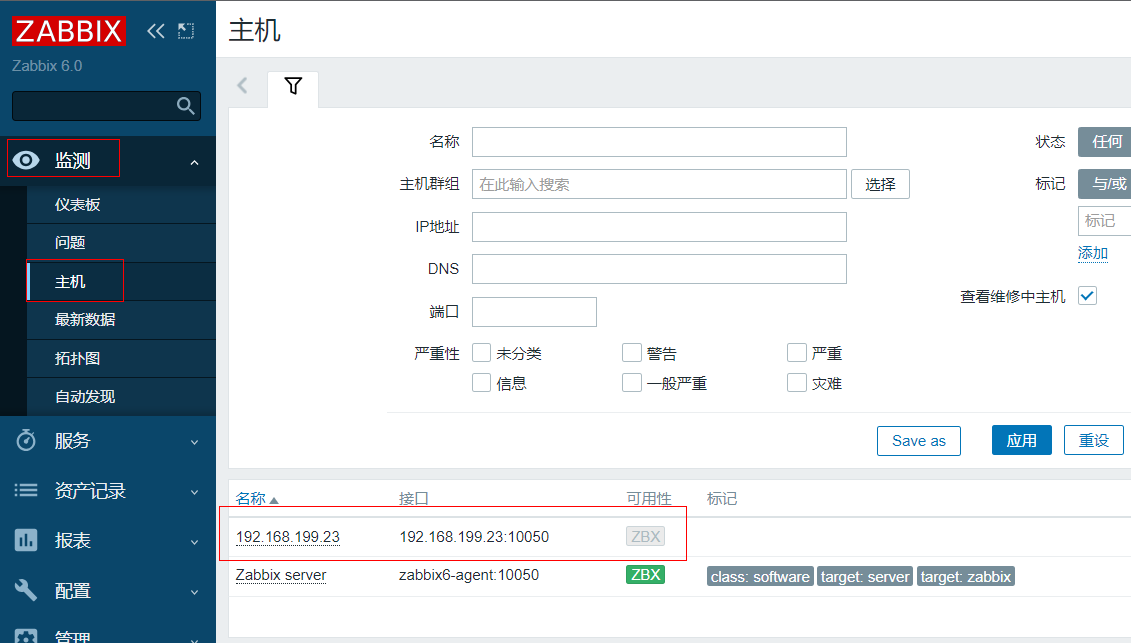Expand the 资产记录 menu chevron

(x=194, y=492)
